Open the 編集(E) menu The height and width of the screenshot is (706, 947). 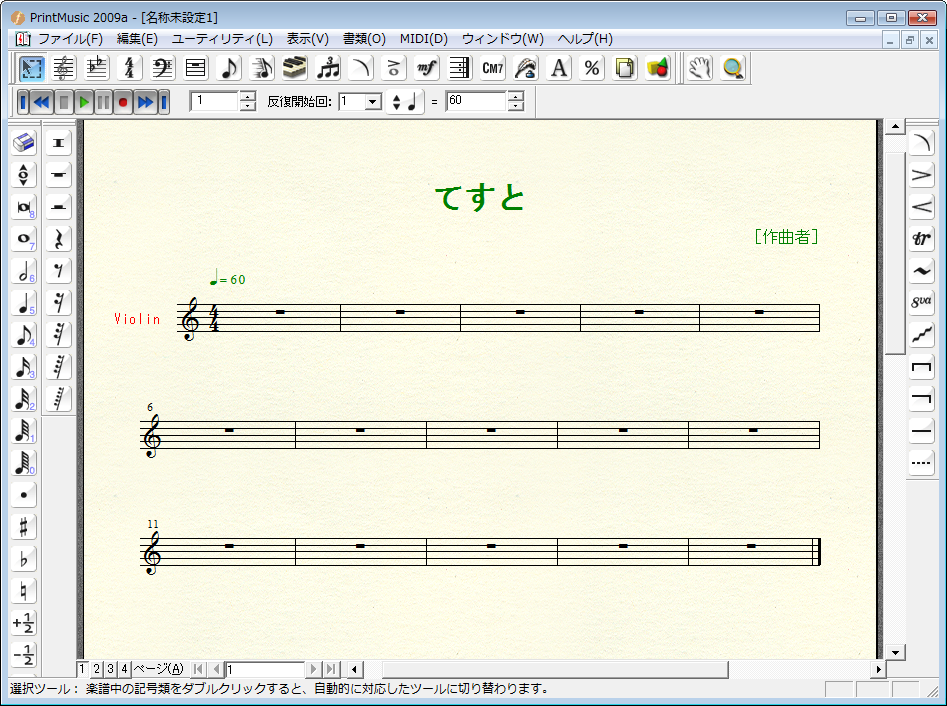tap(137, 39)
